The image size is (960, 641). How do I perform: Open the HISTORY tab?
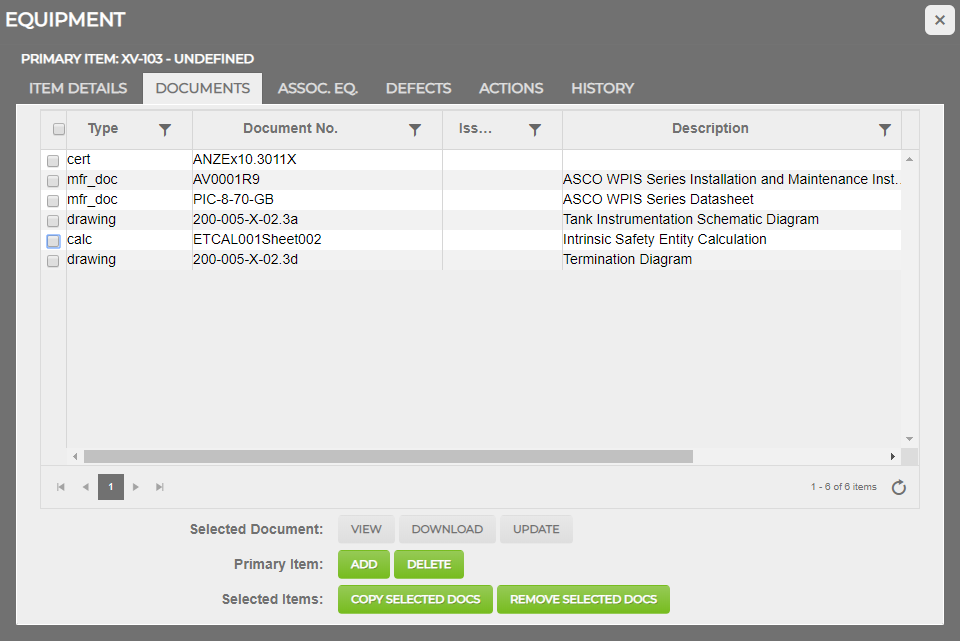(602, 88)
